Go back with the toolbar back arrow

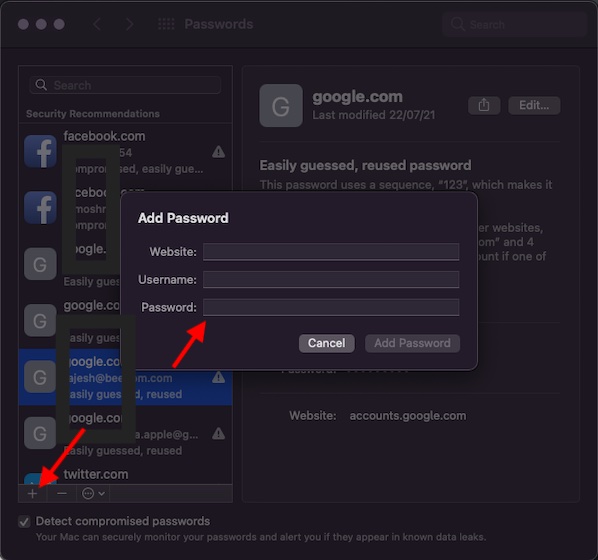point(97,24)
